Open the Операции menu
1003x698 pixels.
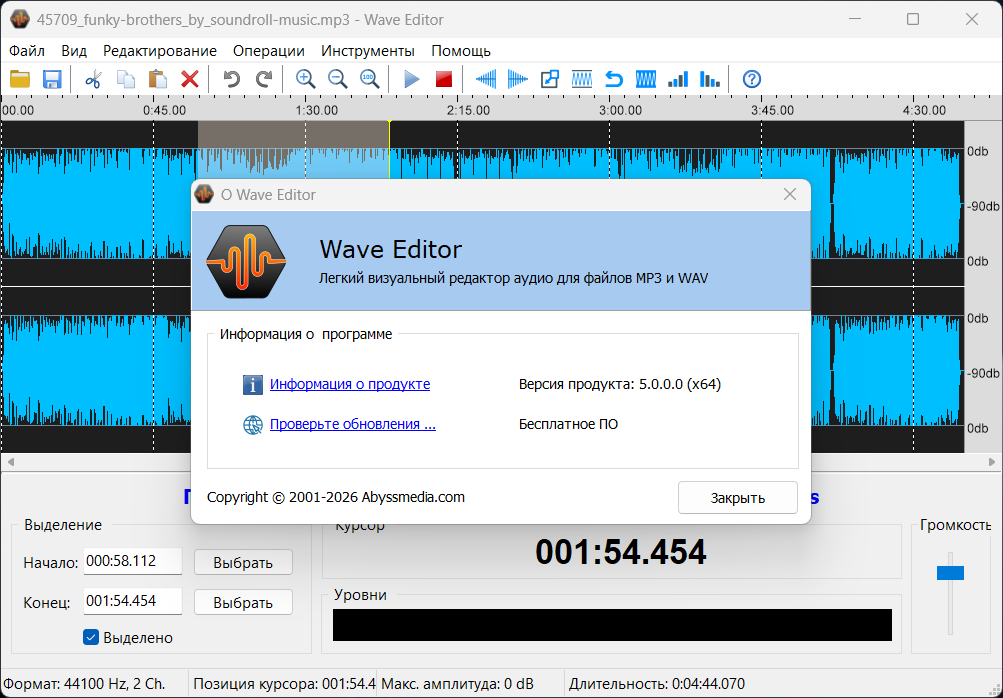(269, 51)
